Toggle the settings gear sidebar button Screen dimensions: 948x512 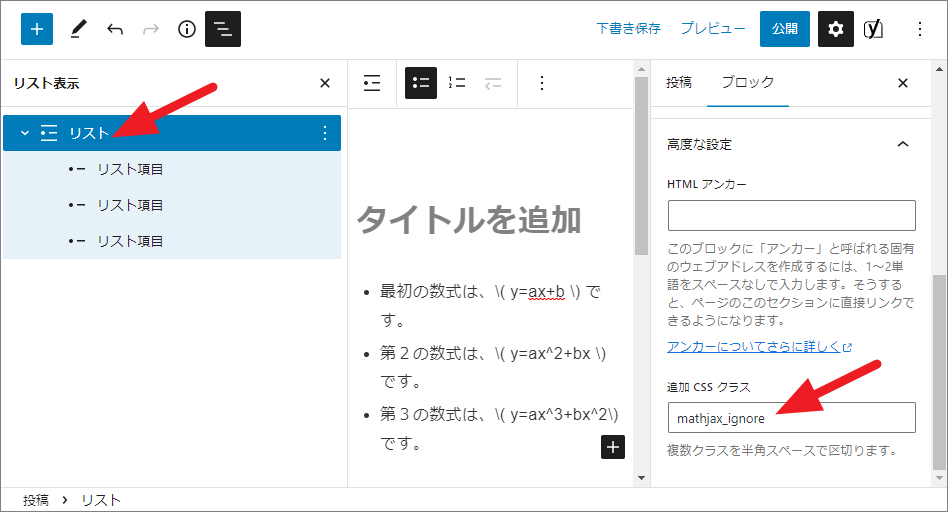click(836, 29)
